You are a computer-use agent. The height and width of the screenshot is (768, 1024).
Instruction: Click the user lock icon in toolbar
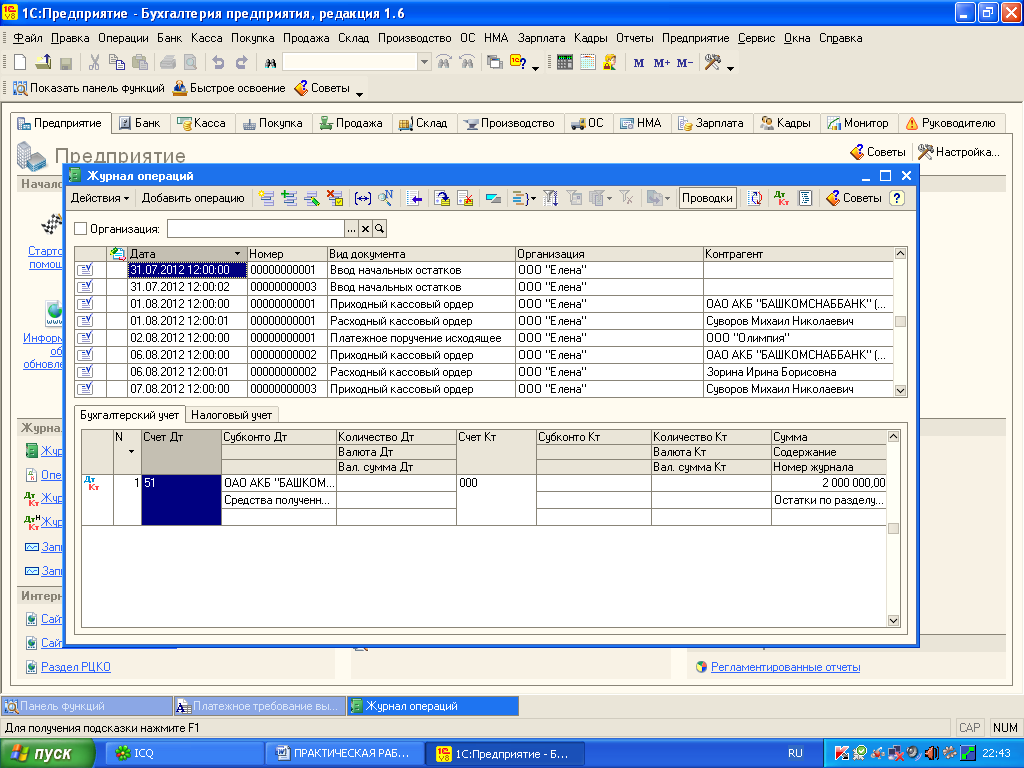coord(610,63)
